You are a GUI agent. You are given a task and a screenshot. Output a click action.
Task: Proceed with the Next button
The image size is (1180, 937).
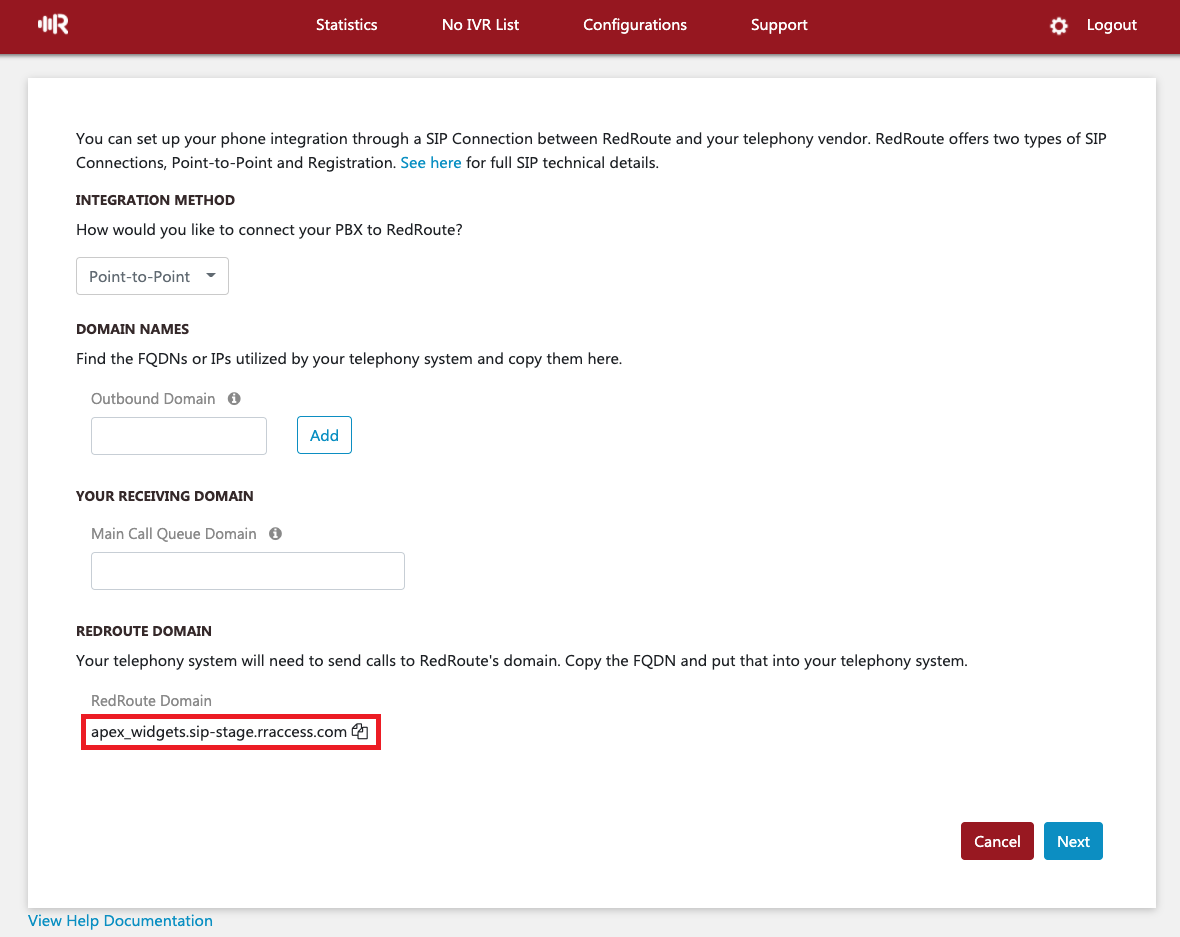point(1073,841)
